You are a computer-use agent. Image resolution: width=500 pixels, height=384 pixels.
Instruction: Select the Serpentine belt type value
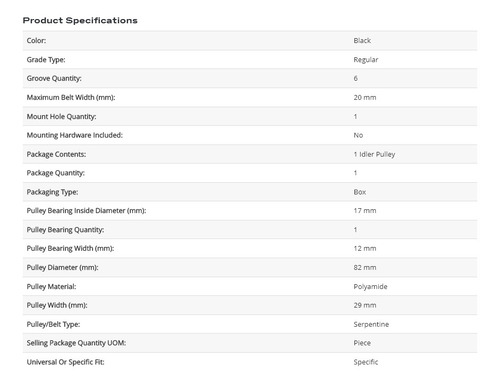click(371, 324)
